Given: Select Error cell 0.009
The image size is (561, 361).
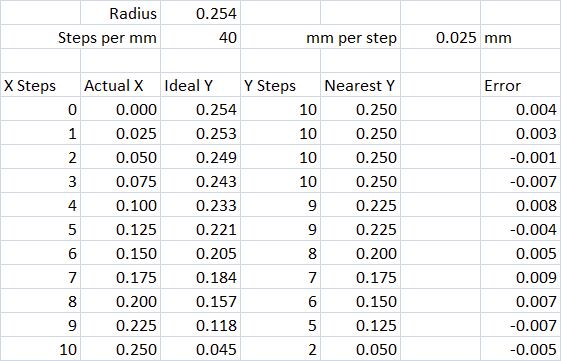Looking at the screenshot, I should pyautogui.click(x=521, y=277).
